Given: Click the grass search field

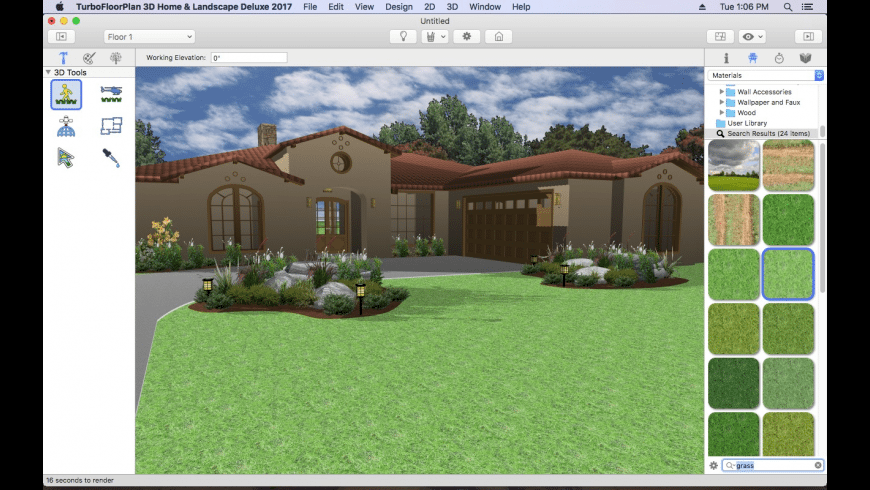Looking at the screenshot, I should (772, 466).
